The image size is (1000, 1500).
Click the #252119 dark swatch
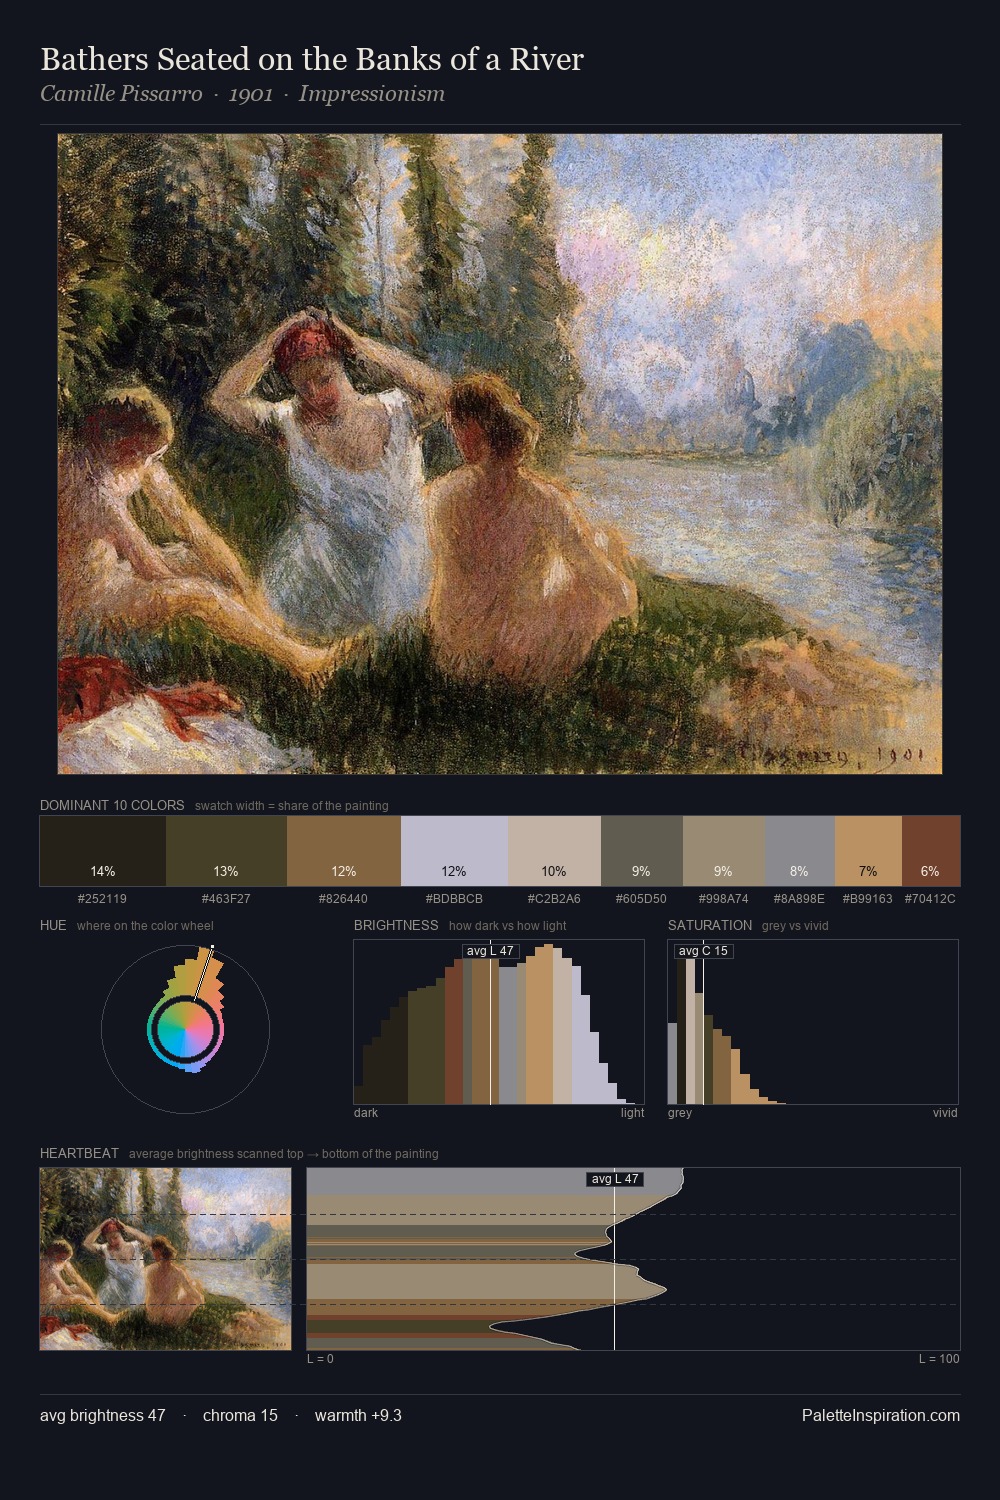click(x=103, y=851)
